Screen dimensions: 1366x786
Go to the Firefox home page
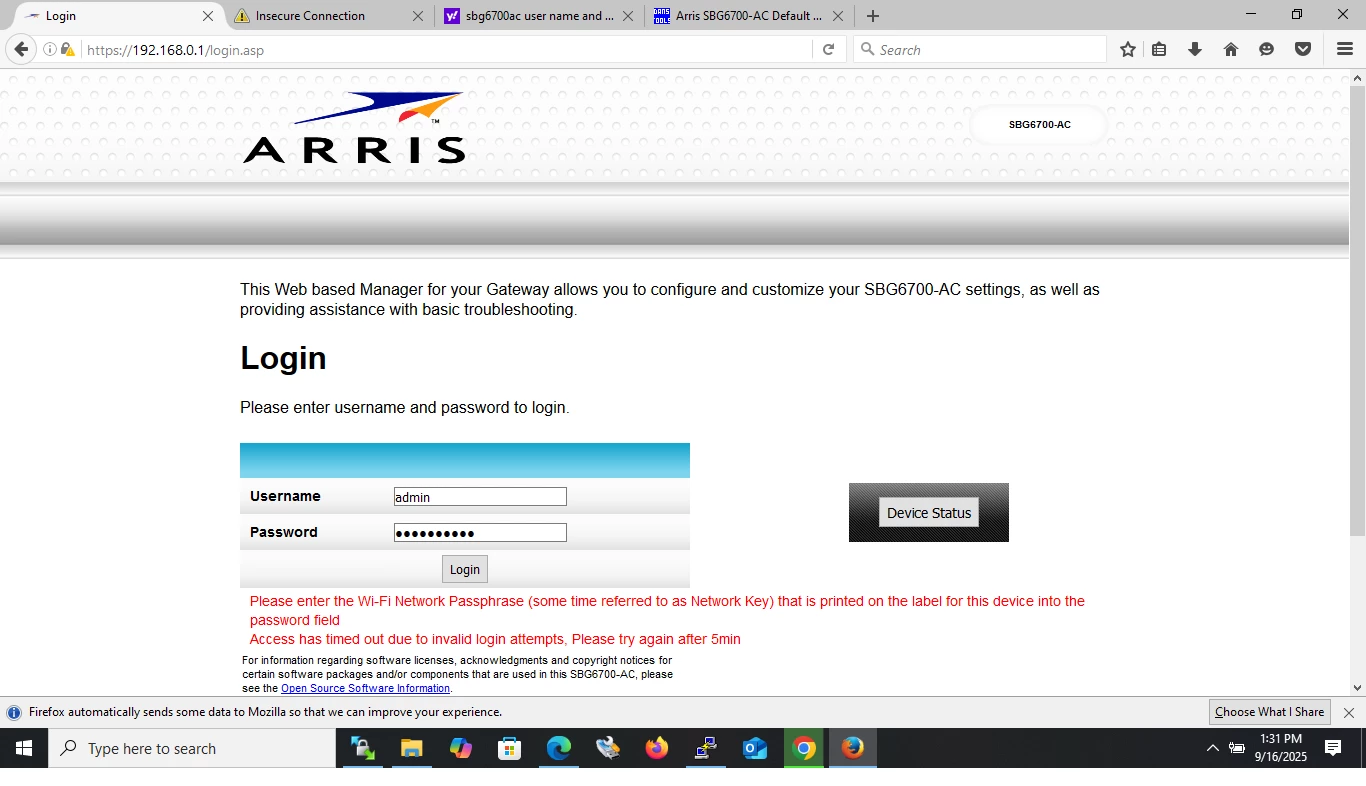(1231, 49)
